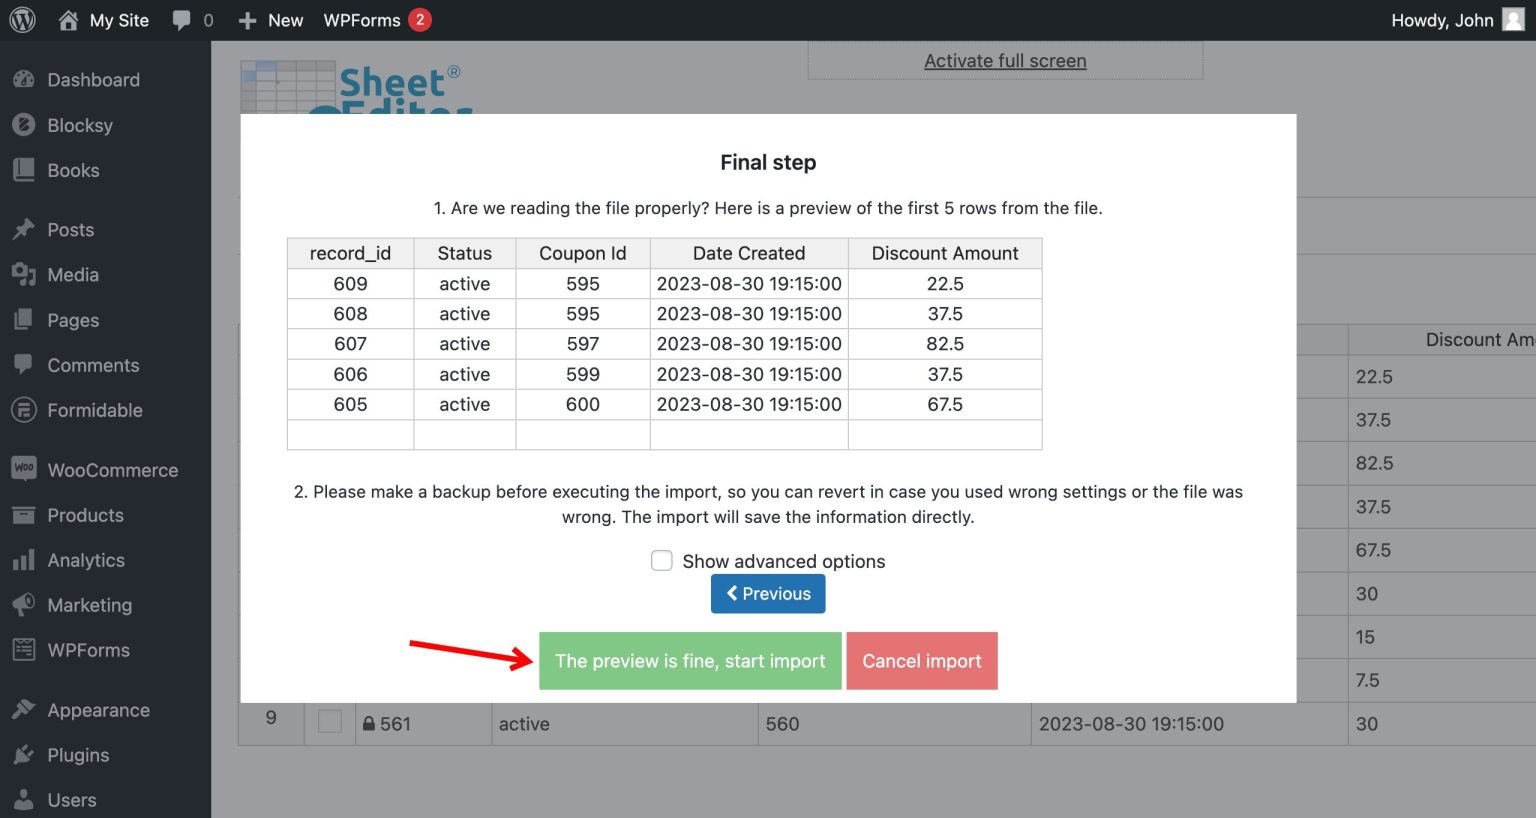Click the Activate full screen link

click(1005, 60)
